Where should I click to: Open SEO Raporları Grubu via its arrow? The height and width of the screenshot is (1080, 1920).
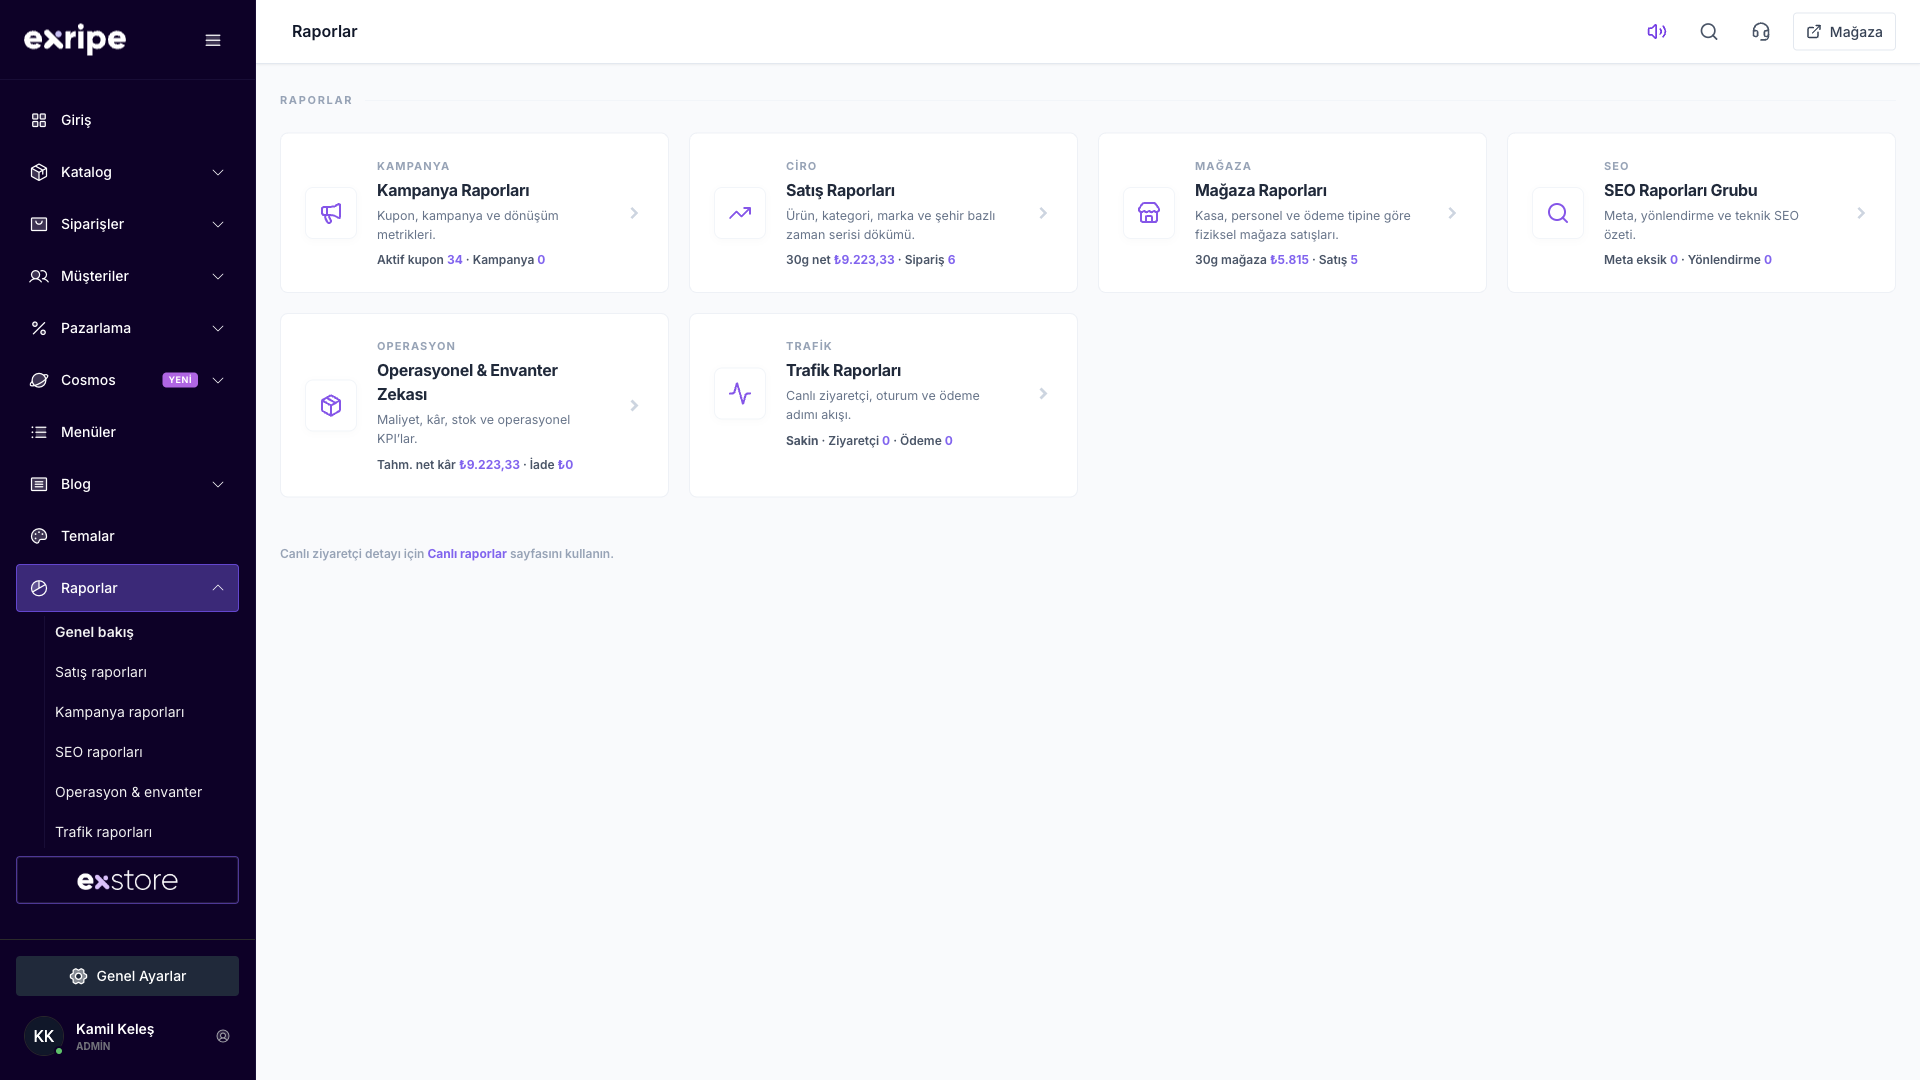coord(1861,213)
